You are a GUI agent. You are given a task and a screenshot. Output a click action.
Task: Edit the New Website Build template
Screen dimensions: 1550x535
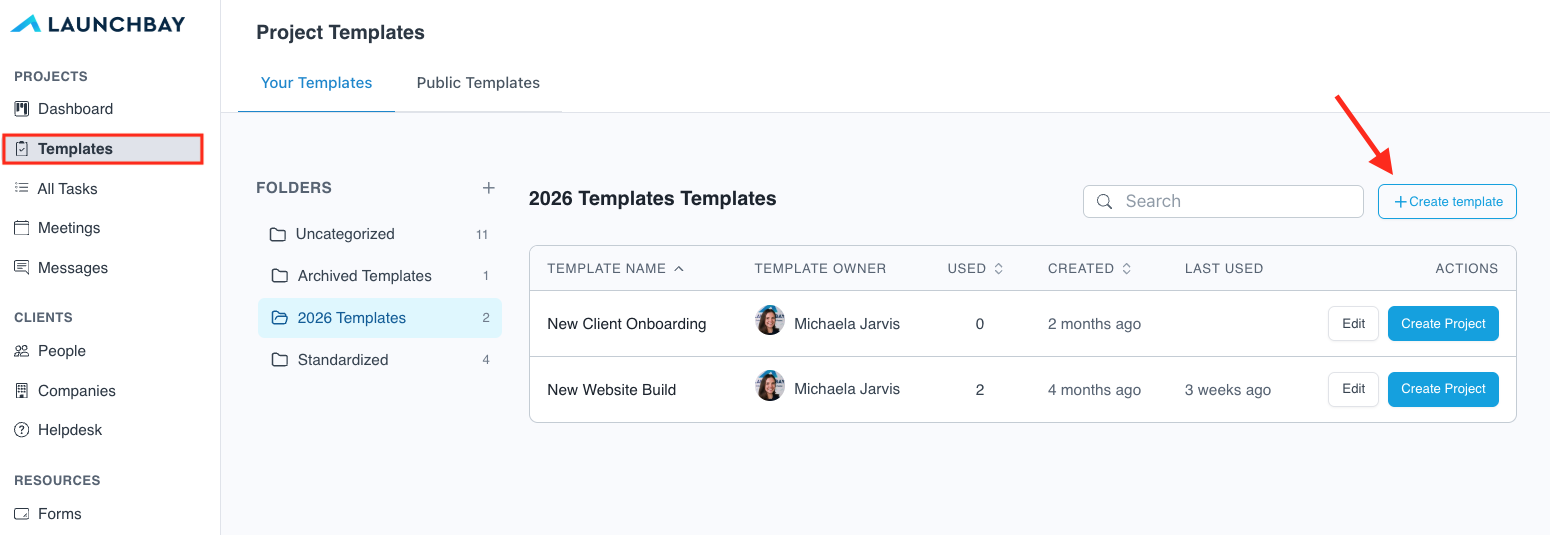pos(1353,389)
